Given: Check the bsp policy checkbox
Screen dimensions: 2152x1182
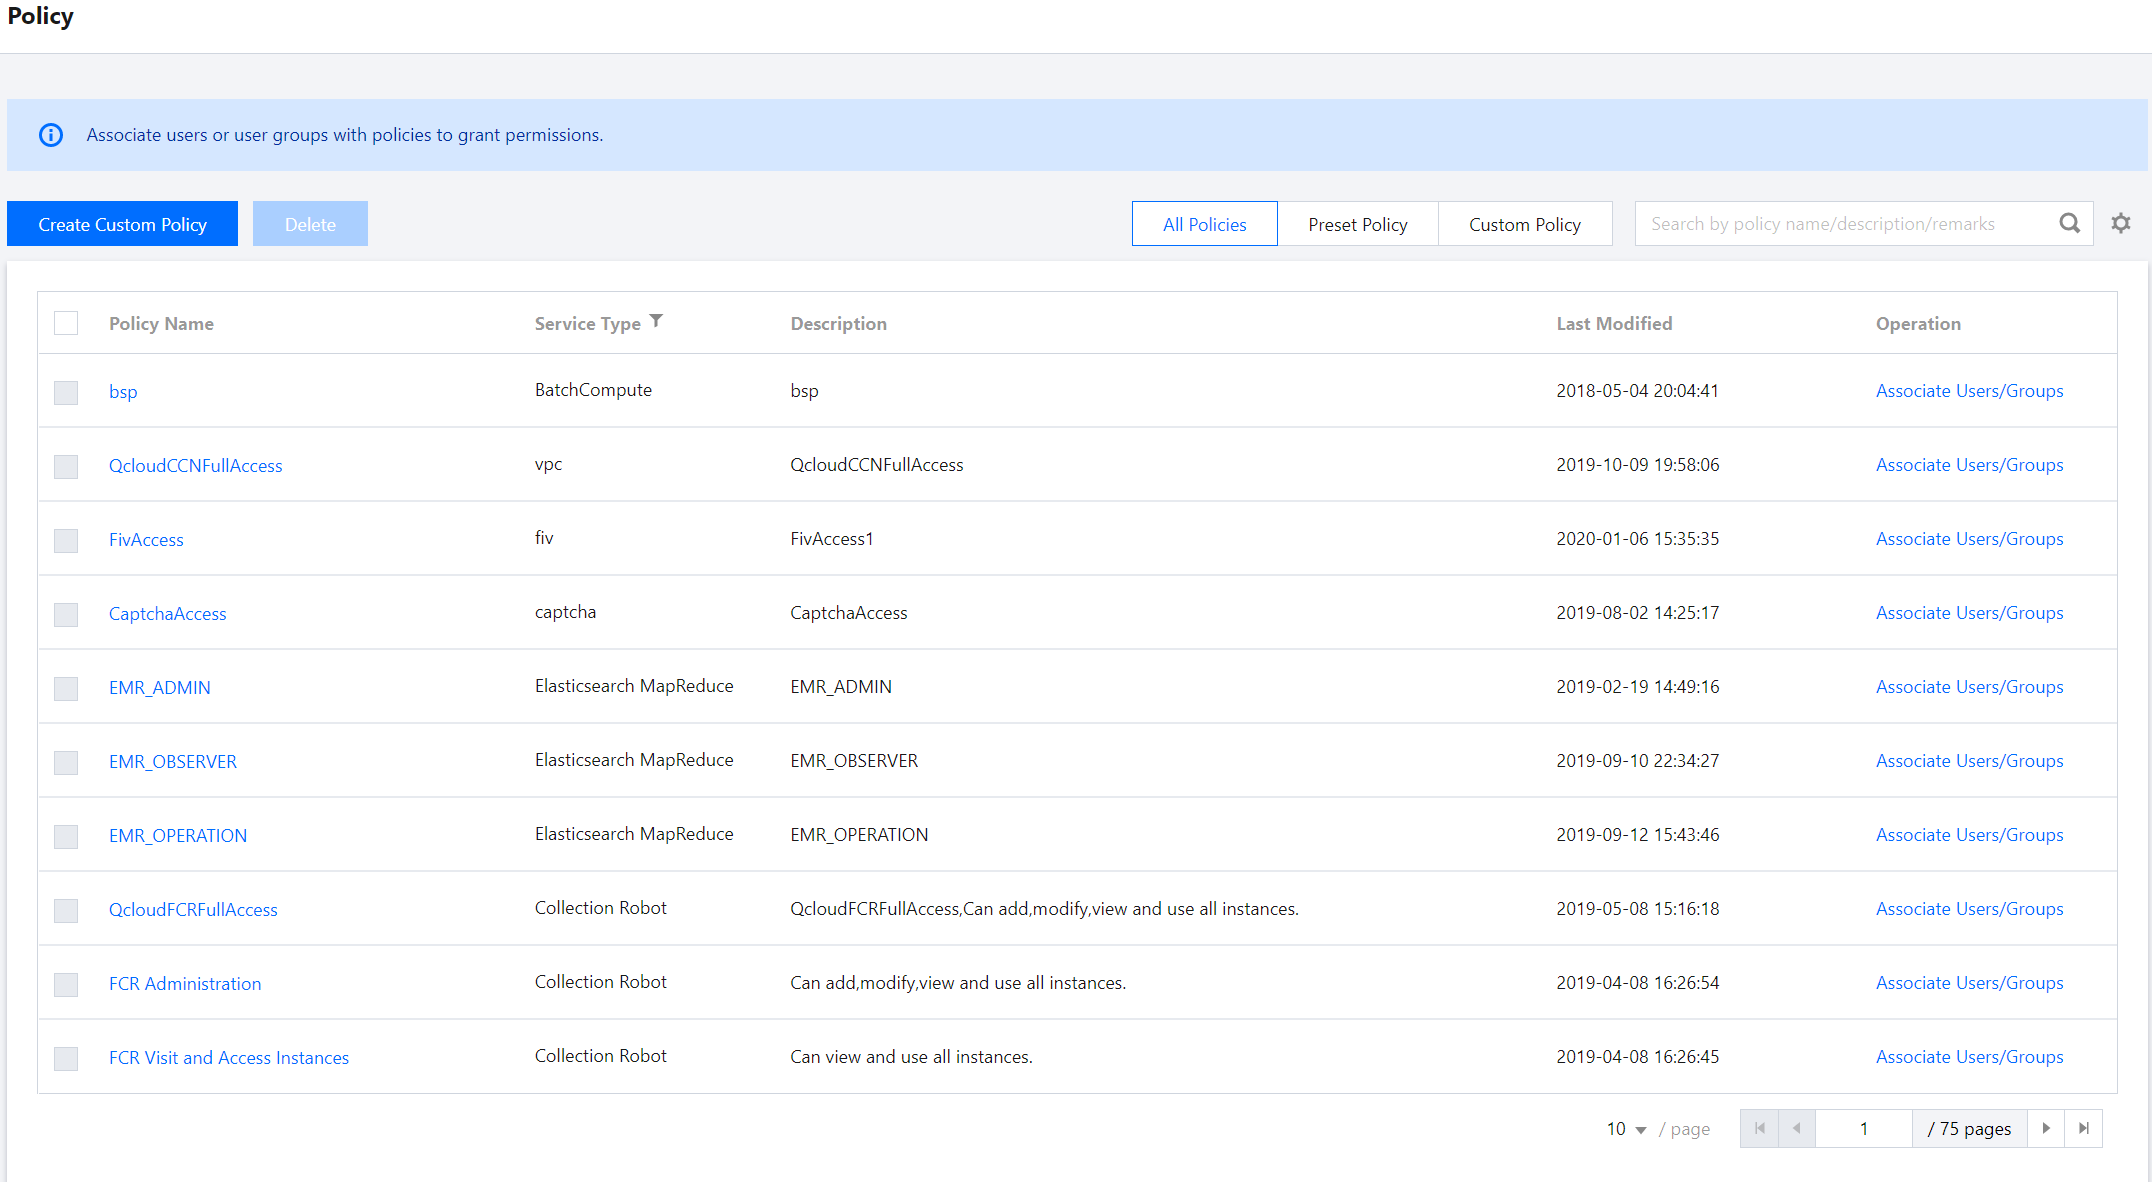Looking at the screenshot, I should (x=66, y=392).
